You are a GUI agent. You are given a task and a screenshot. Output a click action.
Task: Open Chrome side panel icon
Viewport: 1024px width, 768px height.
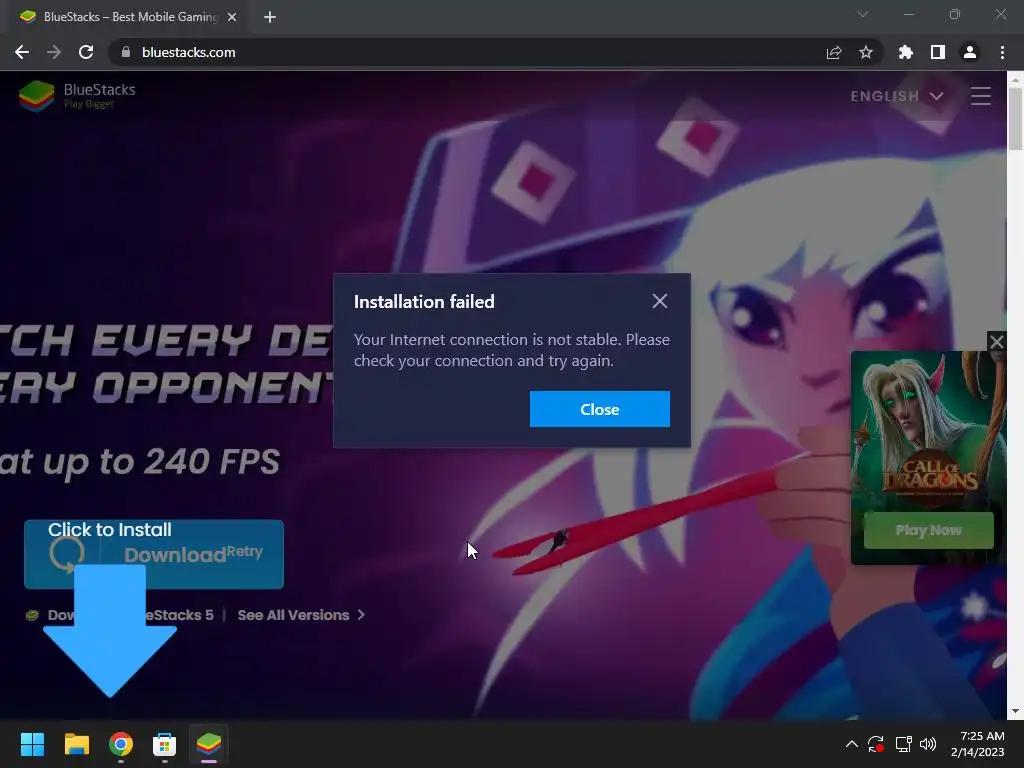pos(938,52)
